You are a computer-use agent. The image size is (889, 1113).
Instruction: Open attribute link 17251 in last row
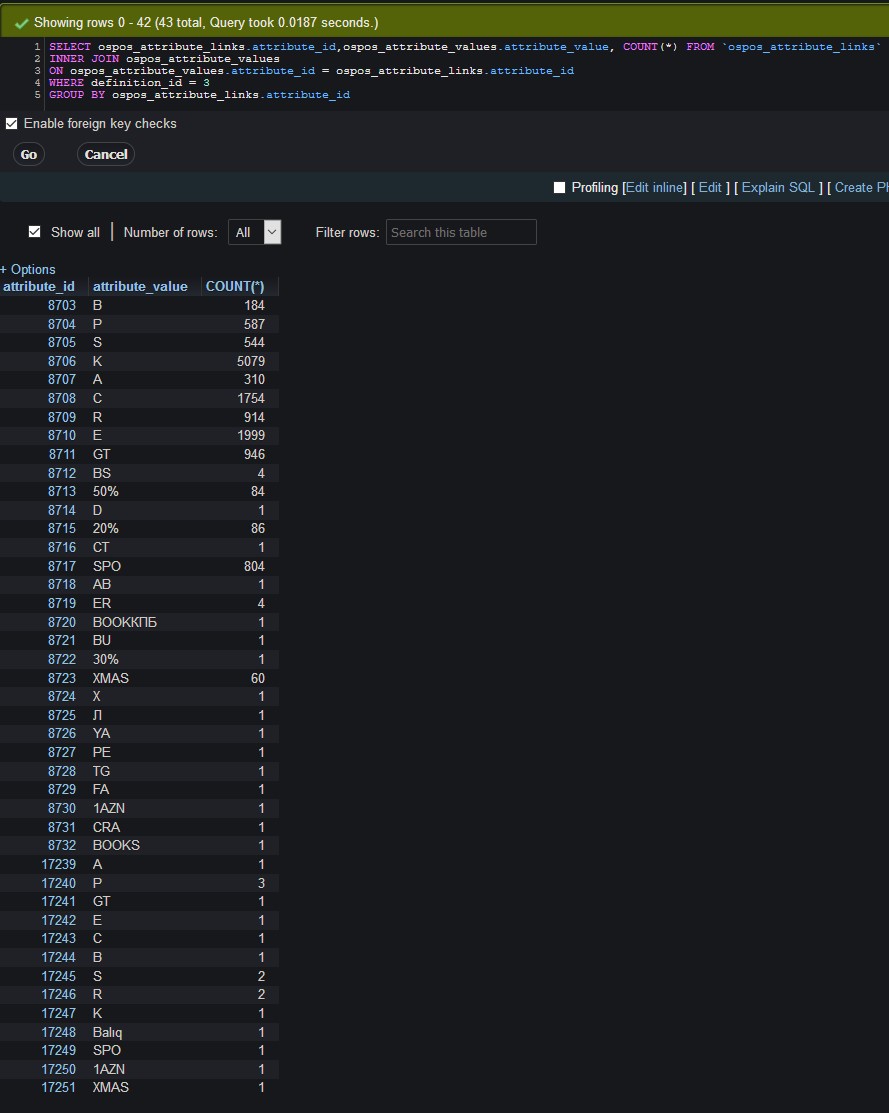58,1087
